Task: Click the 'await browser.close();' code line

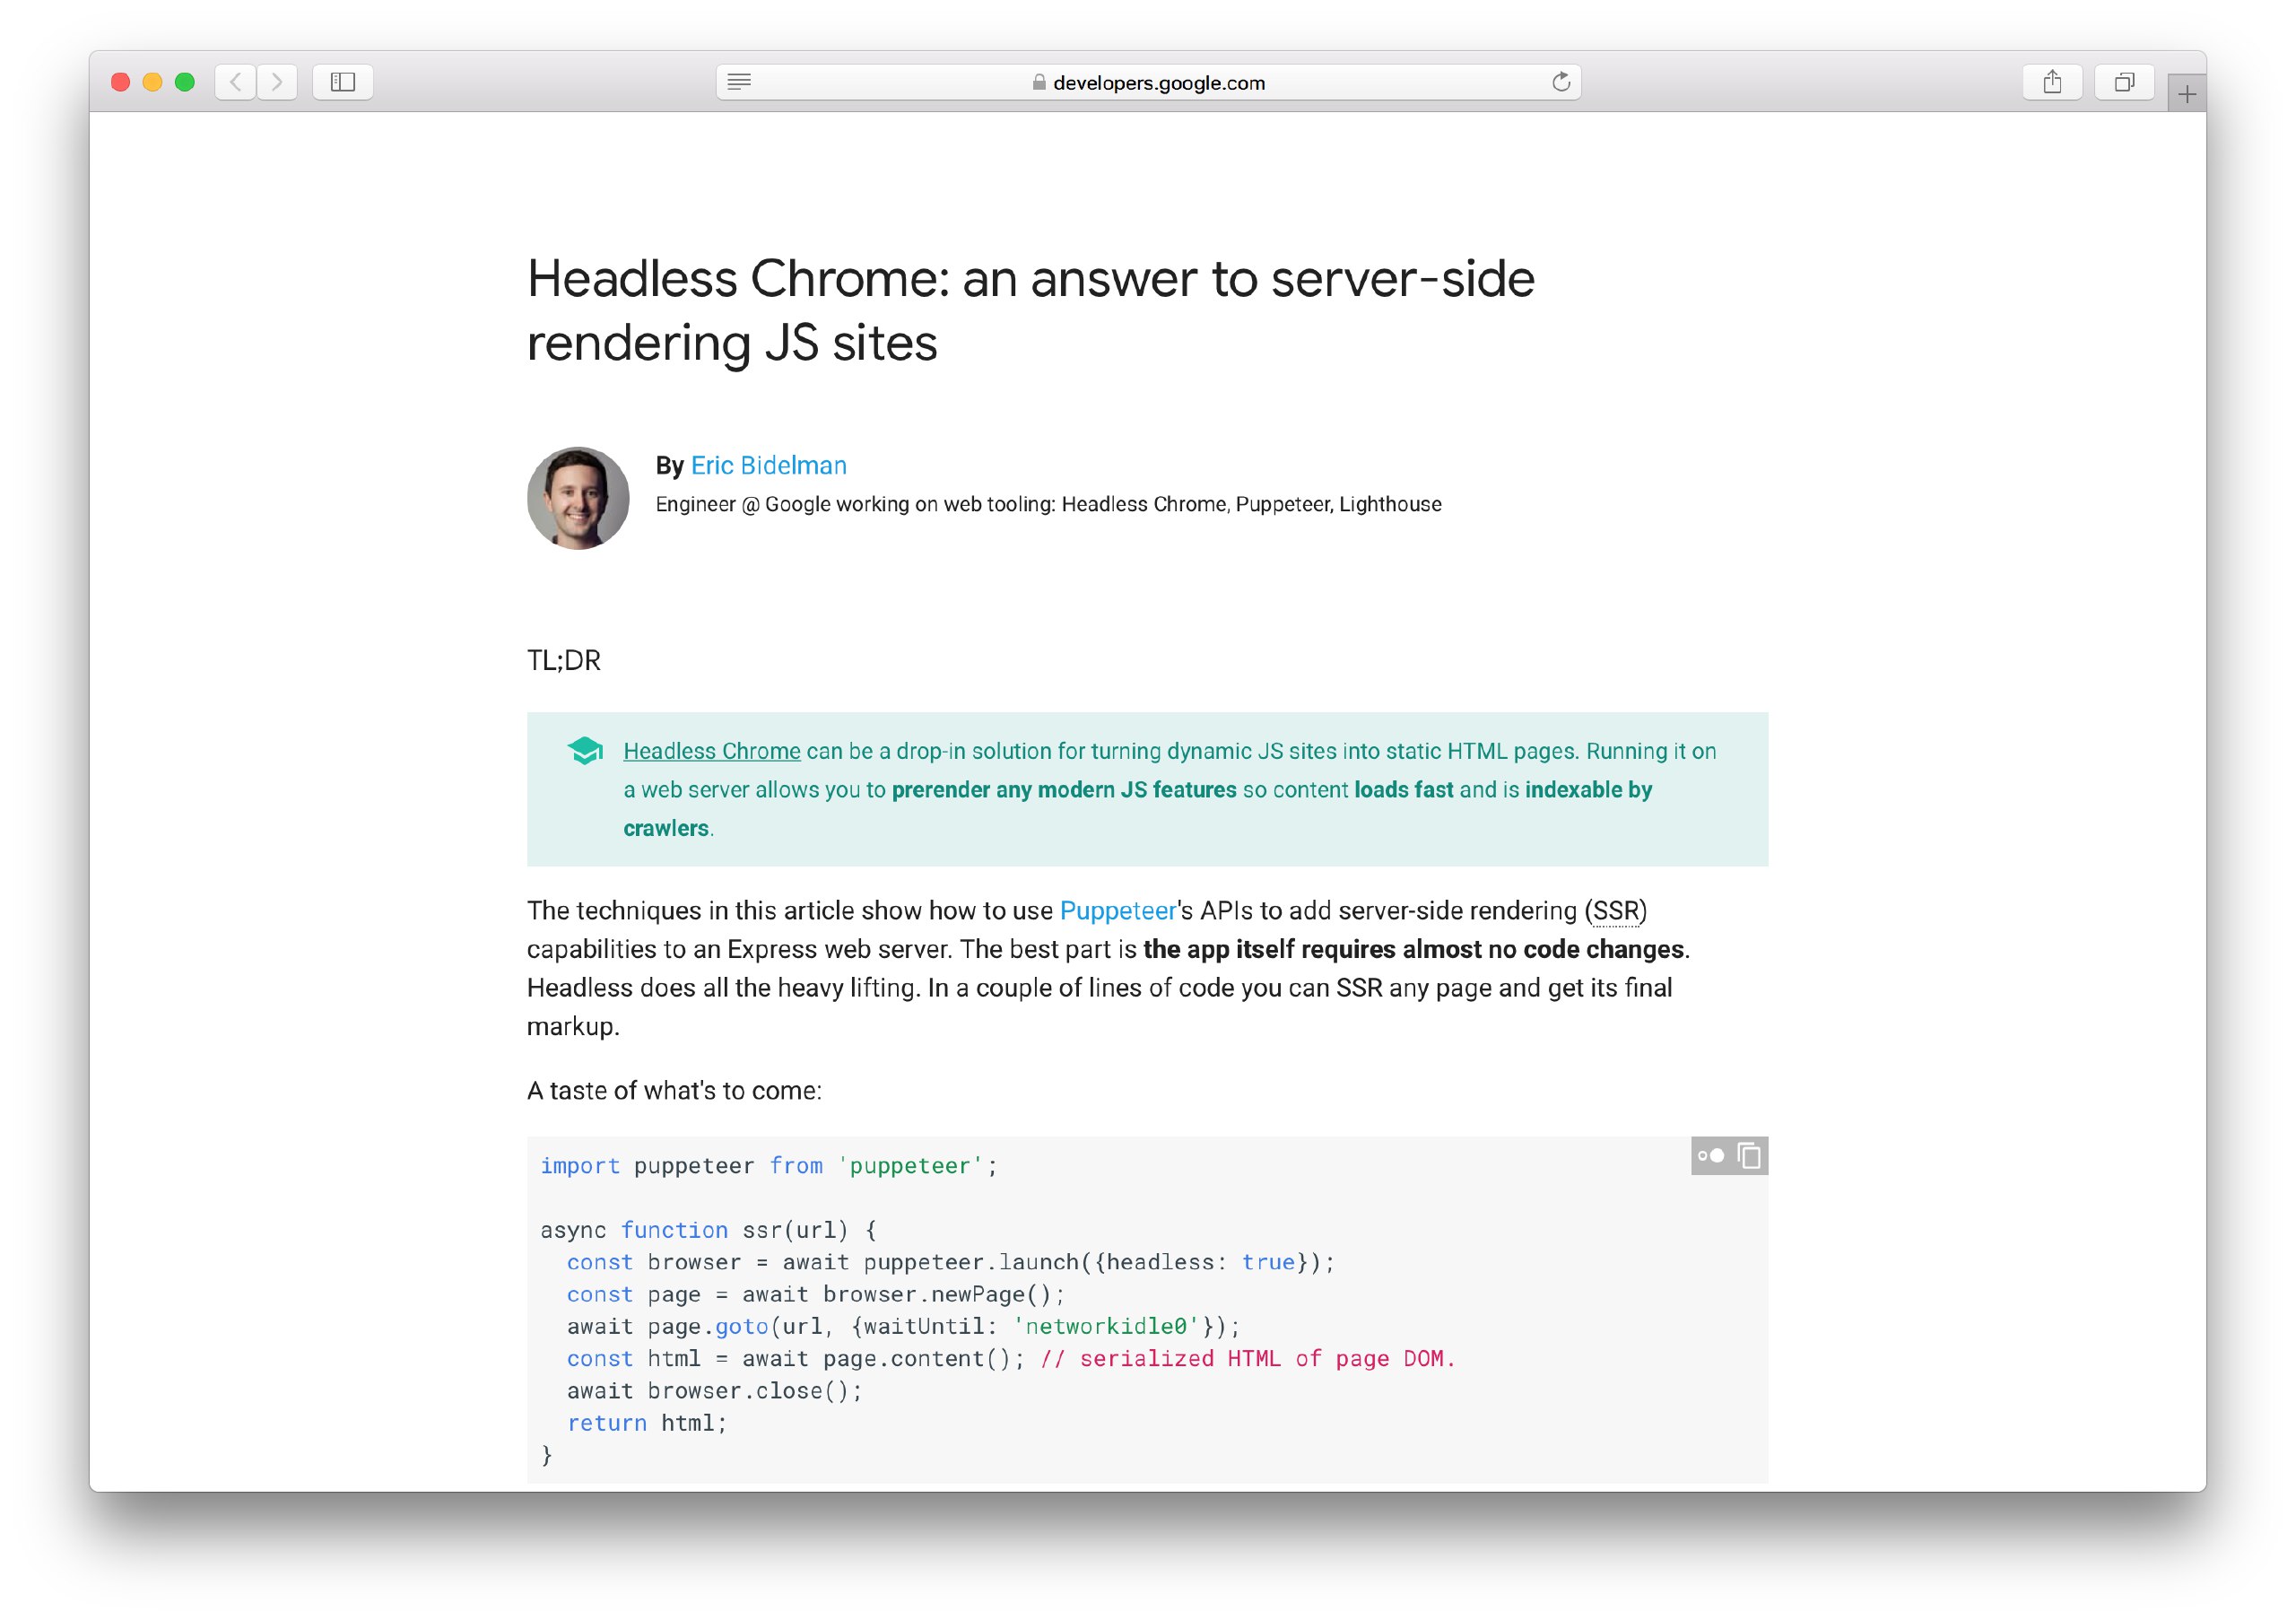Action: 714,1390
